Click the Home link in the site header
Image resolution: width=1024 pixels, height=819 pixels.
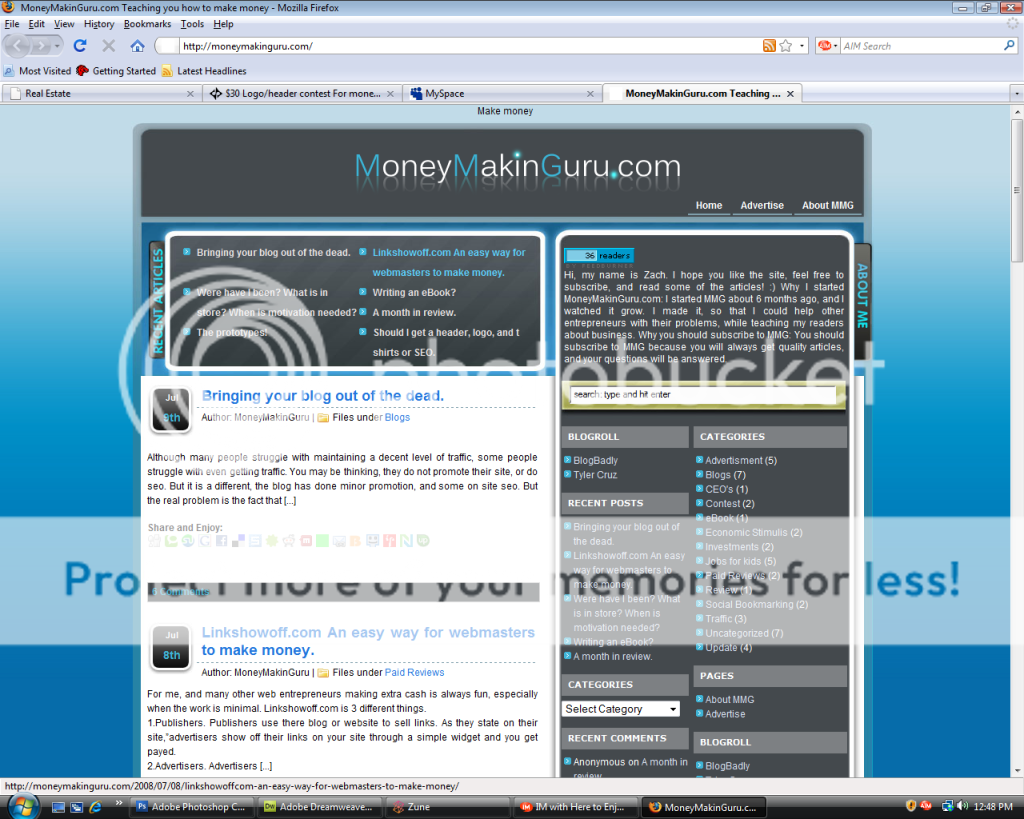coord(709,205)
